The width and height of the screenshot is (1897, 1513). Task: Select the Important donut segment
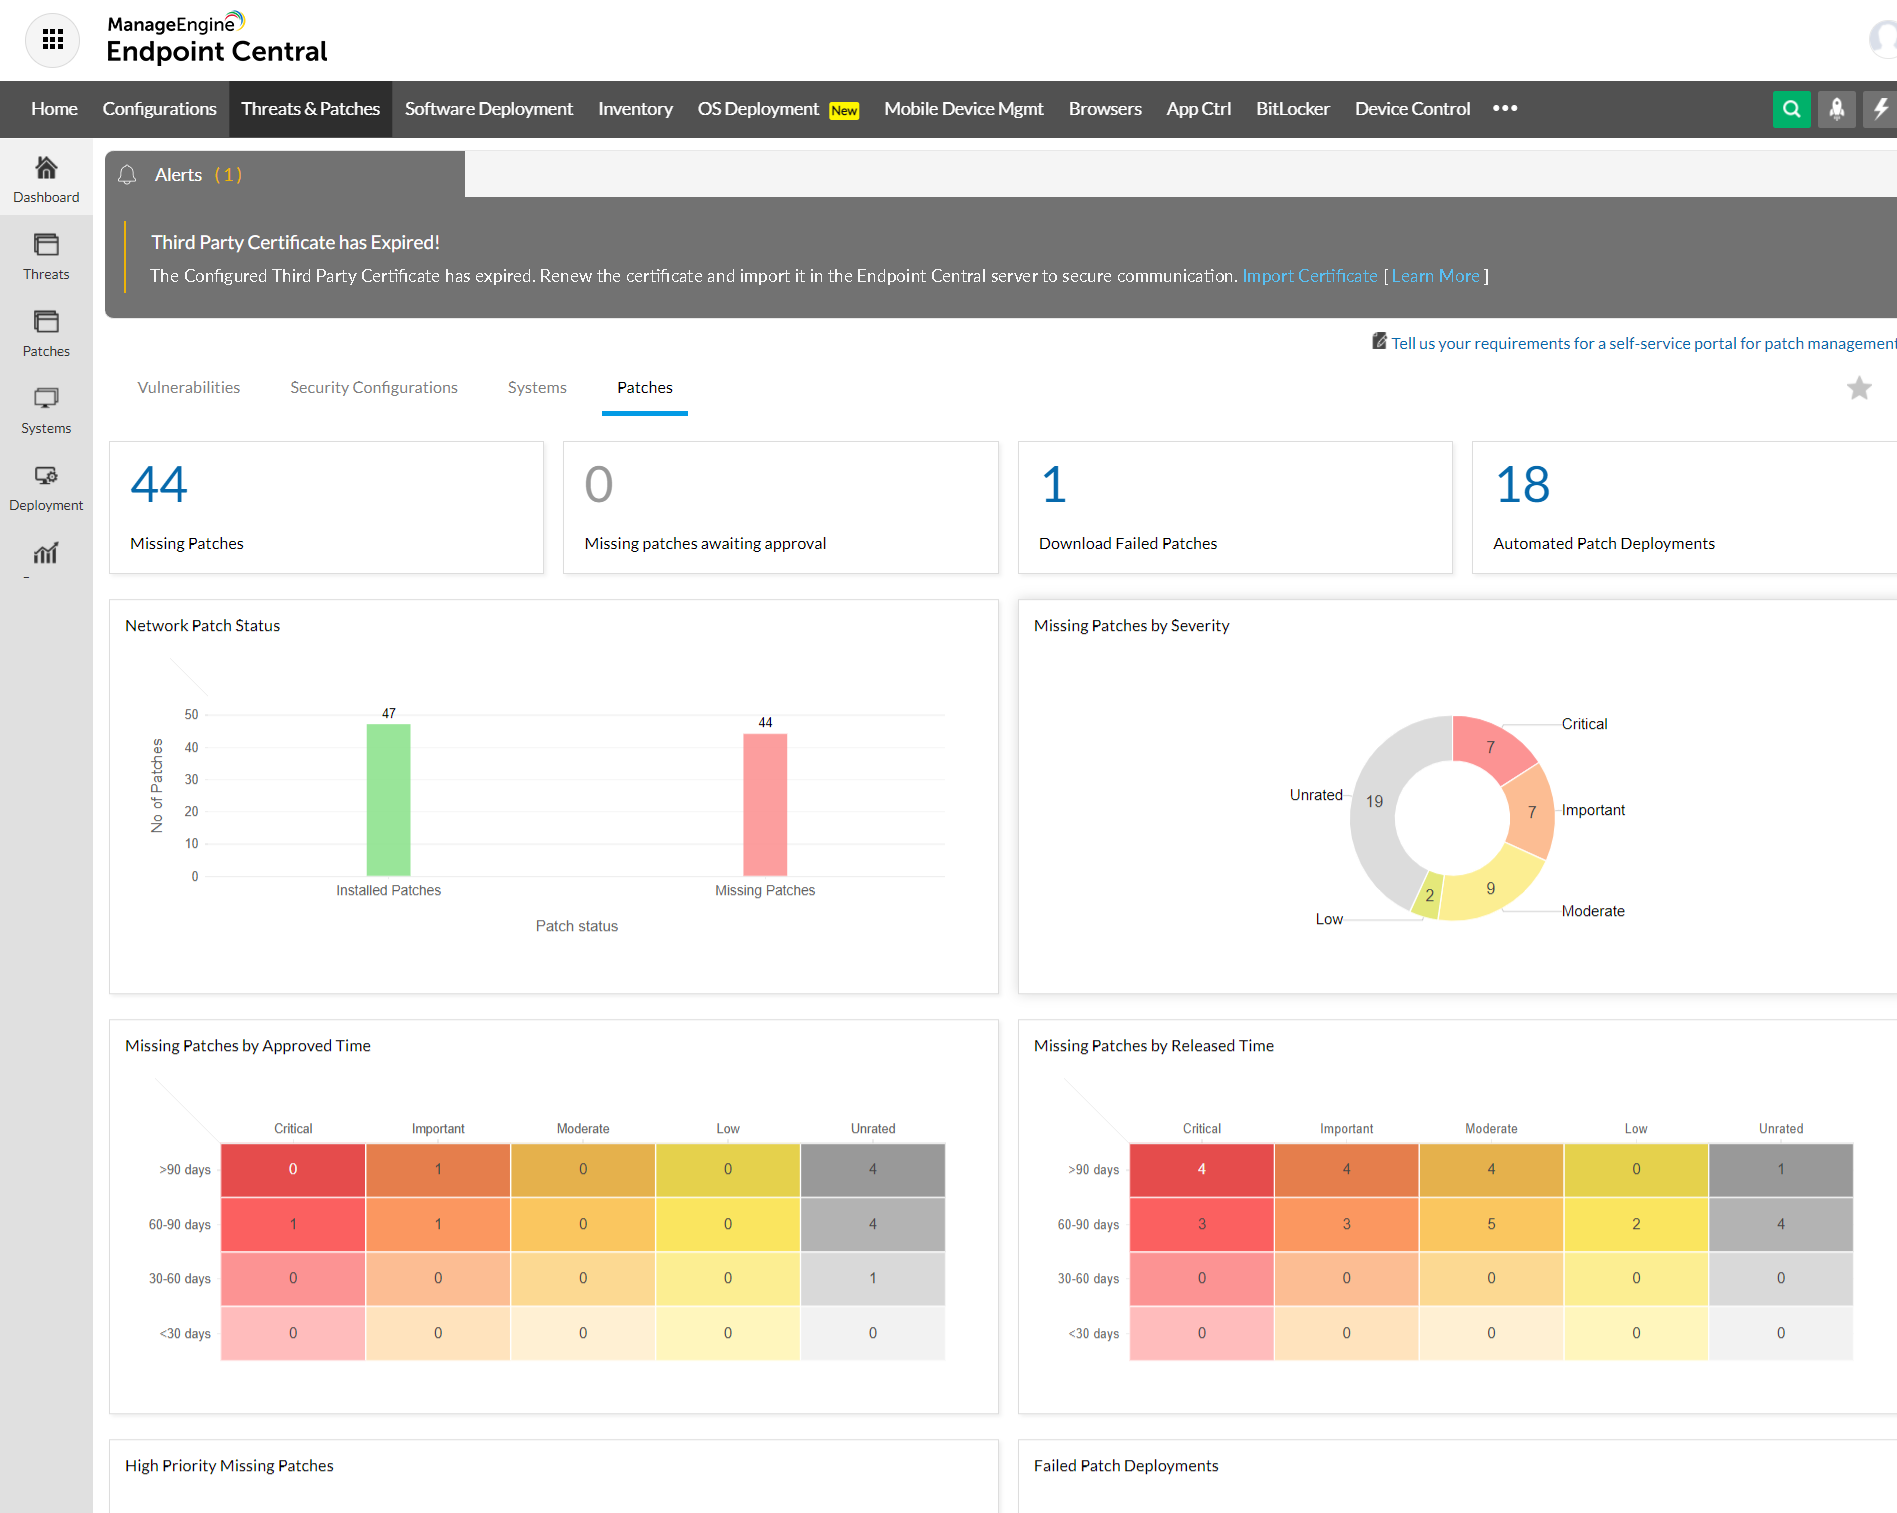[1531, 812]
